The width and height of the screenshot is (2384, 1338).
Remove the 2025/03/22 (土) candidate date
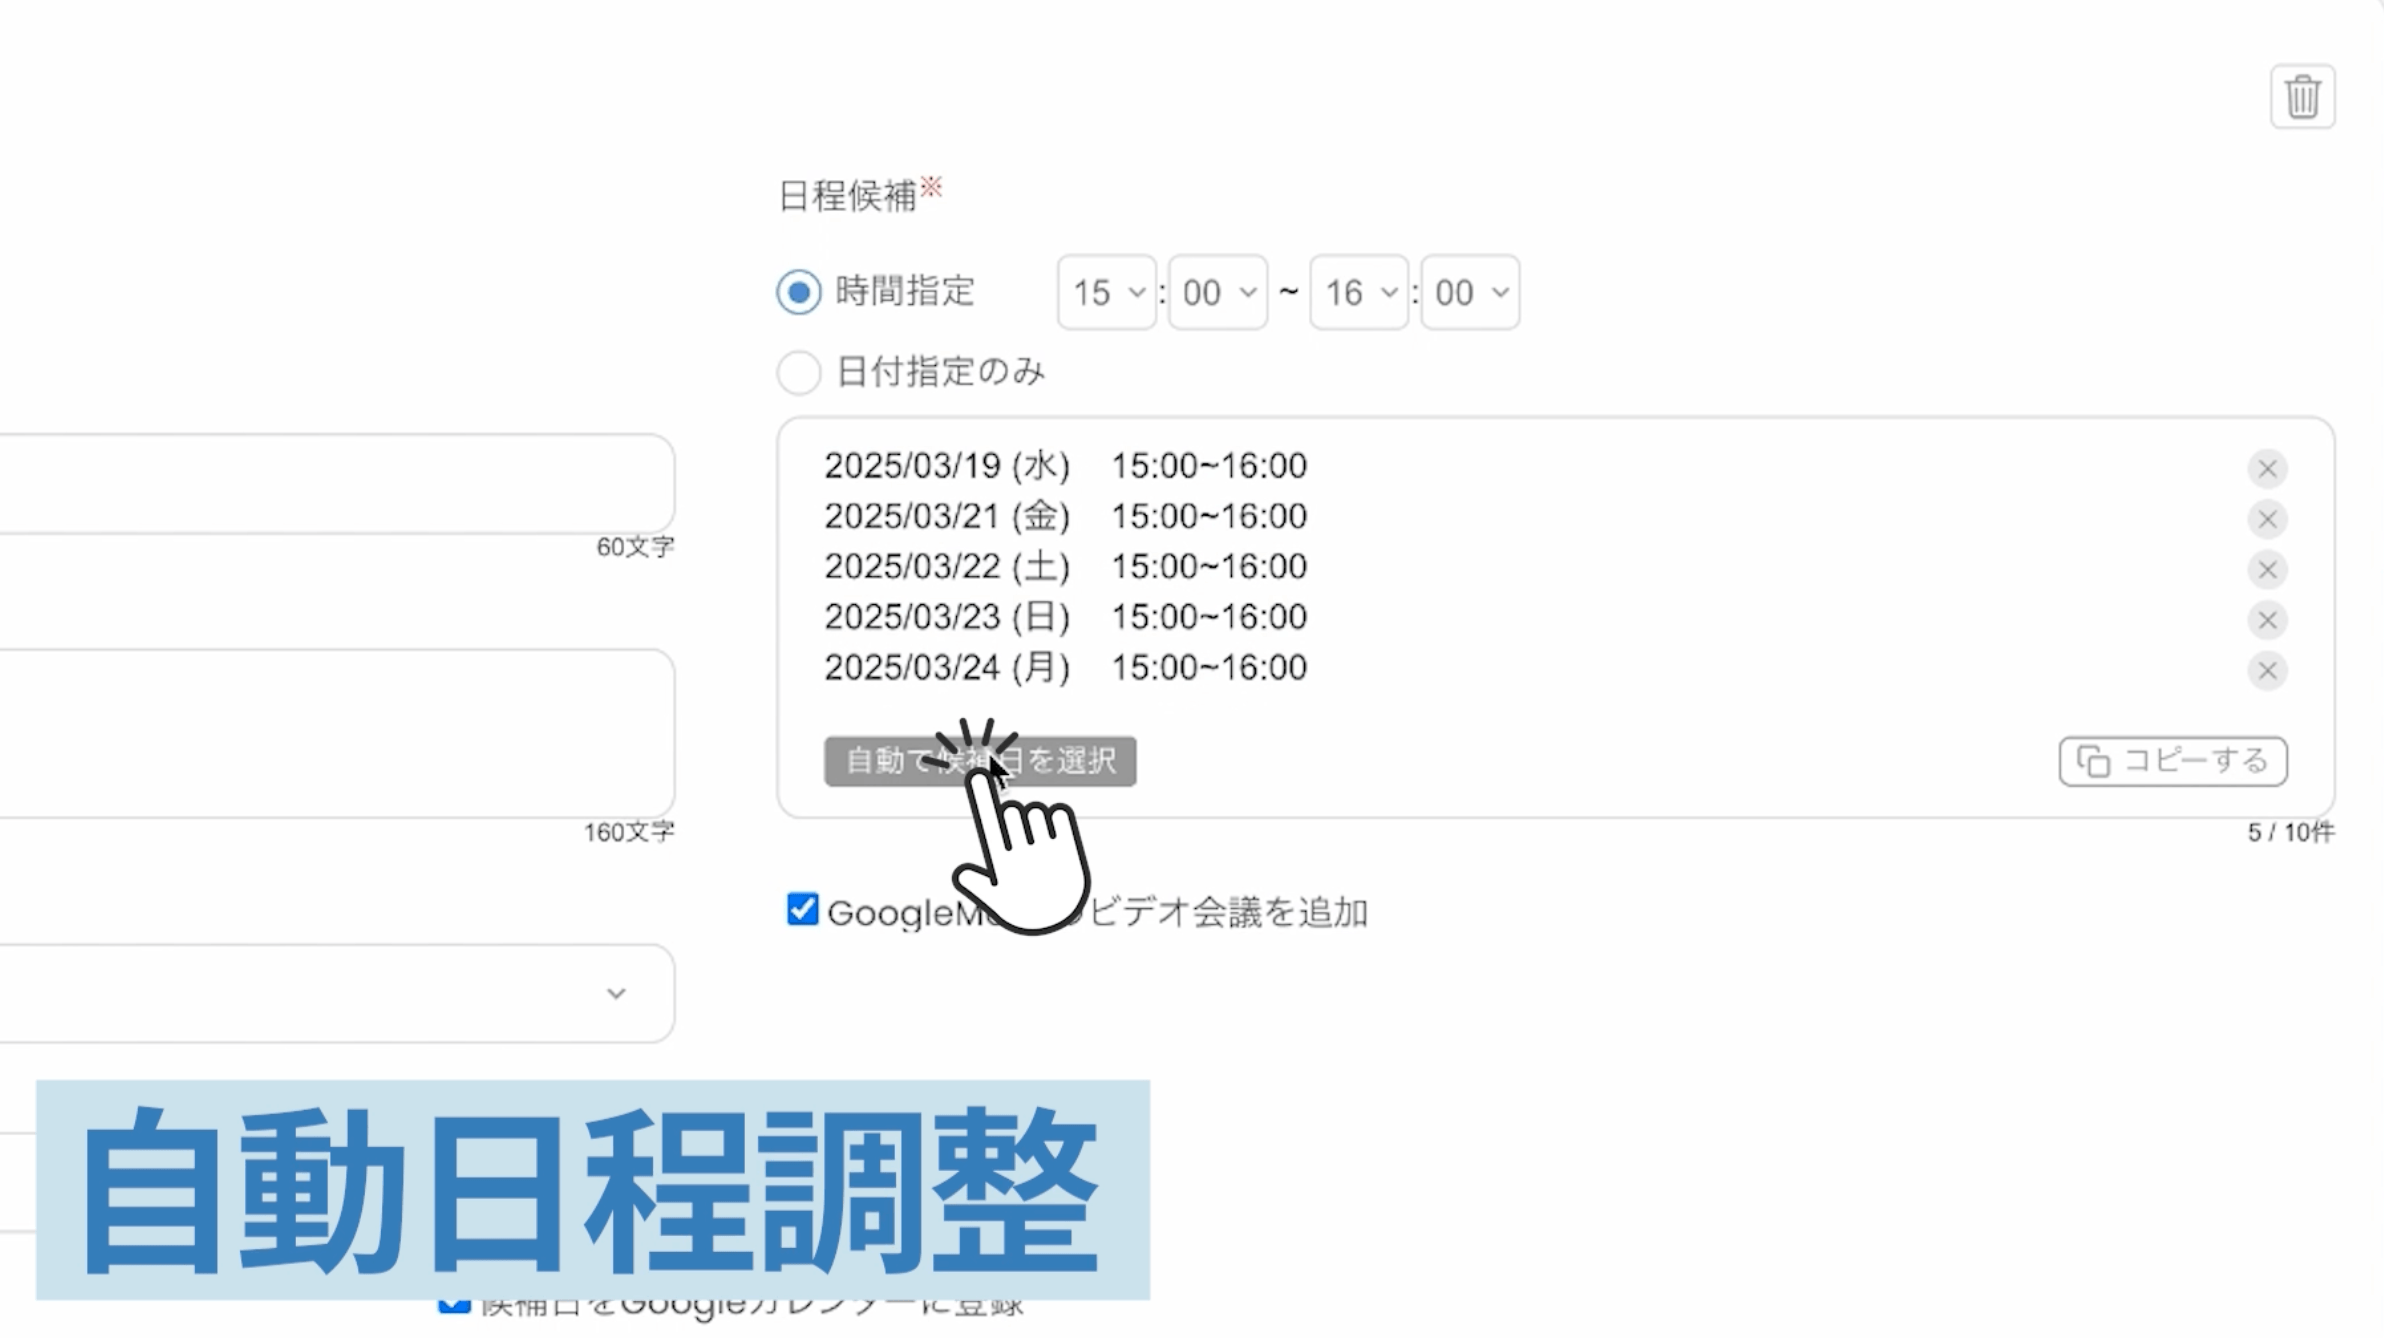(x=2267, y=569)
